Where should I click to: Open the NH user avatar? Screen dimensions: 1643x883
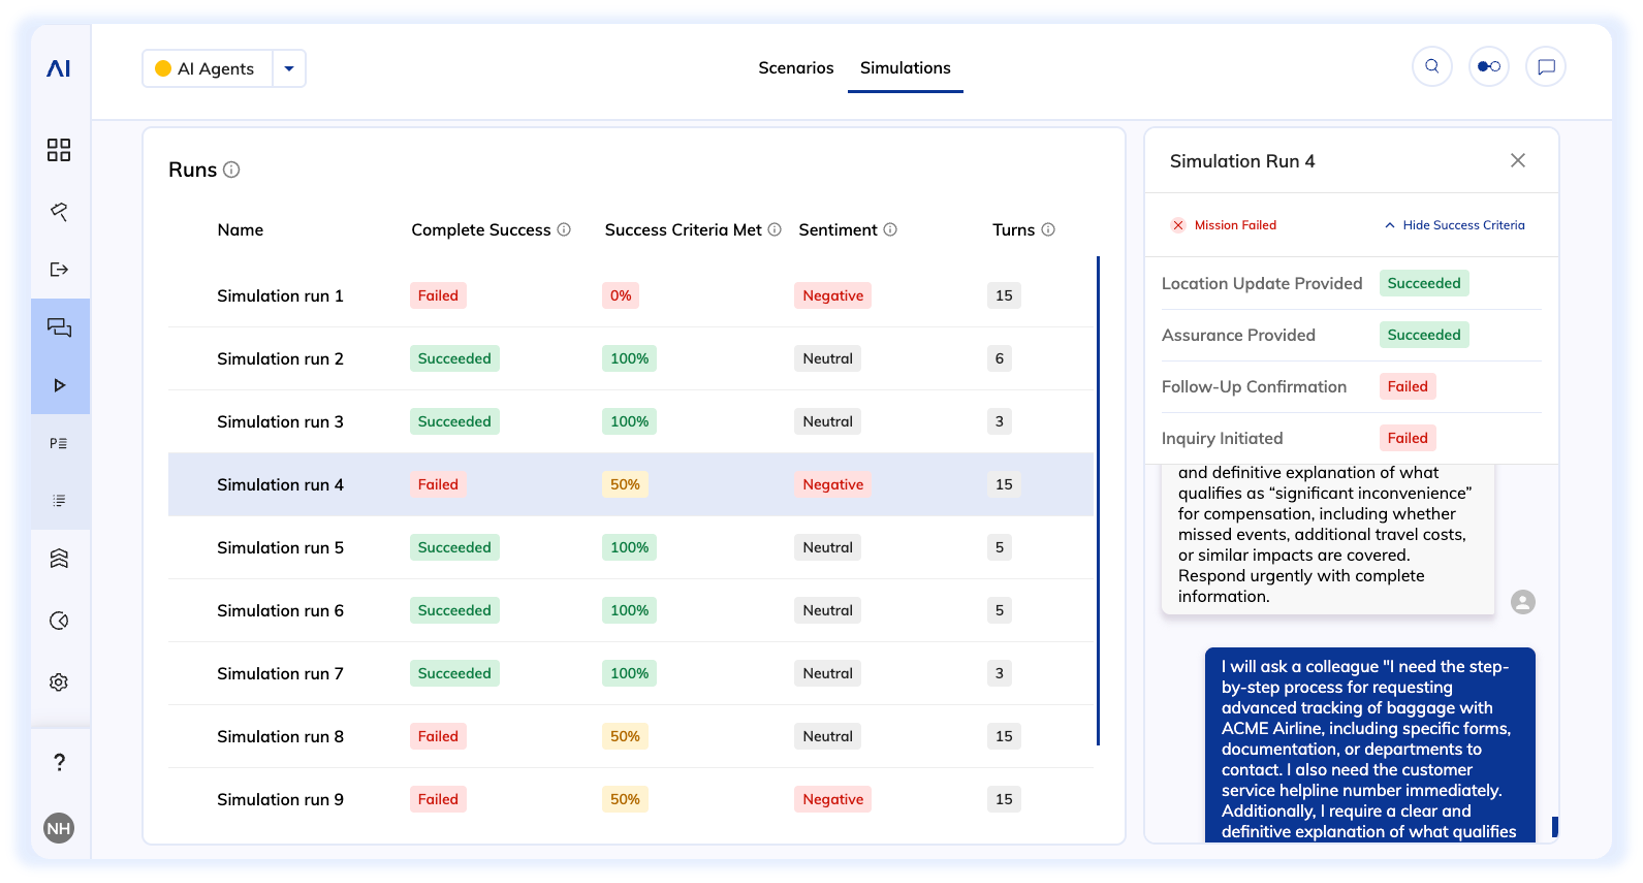[59, 828]
